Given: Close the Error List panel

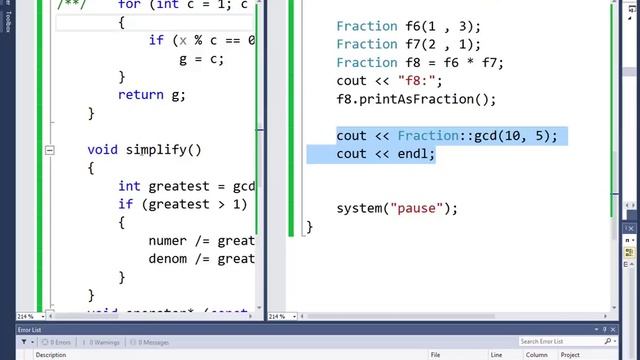Looking at the screenshot, I should pyautogui.click(x=613, y=329).
